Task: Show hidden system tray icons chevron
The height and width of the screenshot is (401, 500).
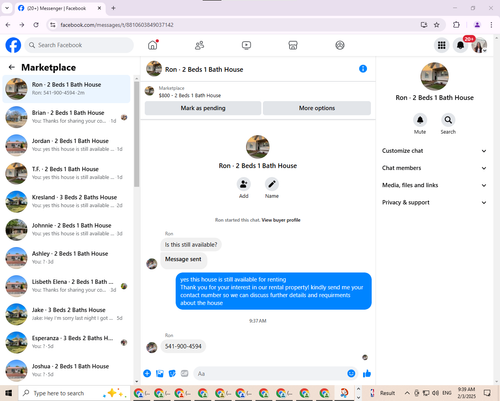Action: [407, 393]
